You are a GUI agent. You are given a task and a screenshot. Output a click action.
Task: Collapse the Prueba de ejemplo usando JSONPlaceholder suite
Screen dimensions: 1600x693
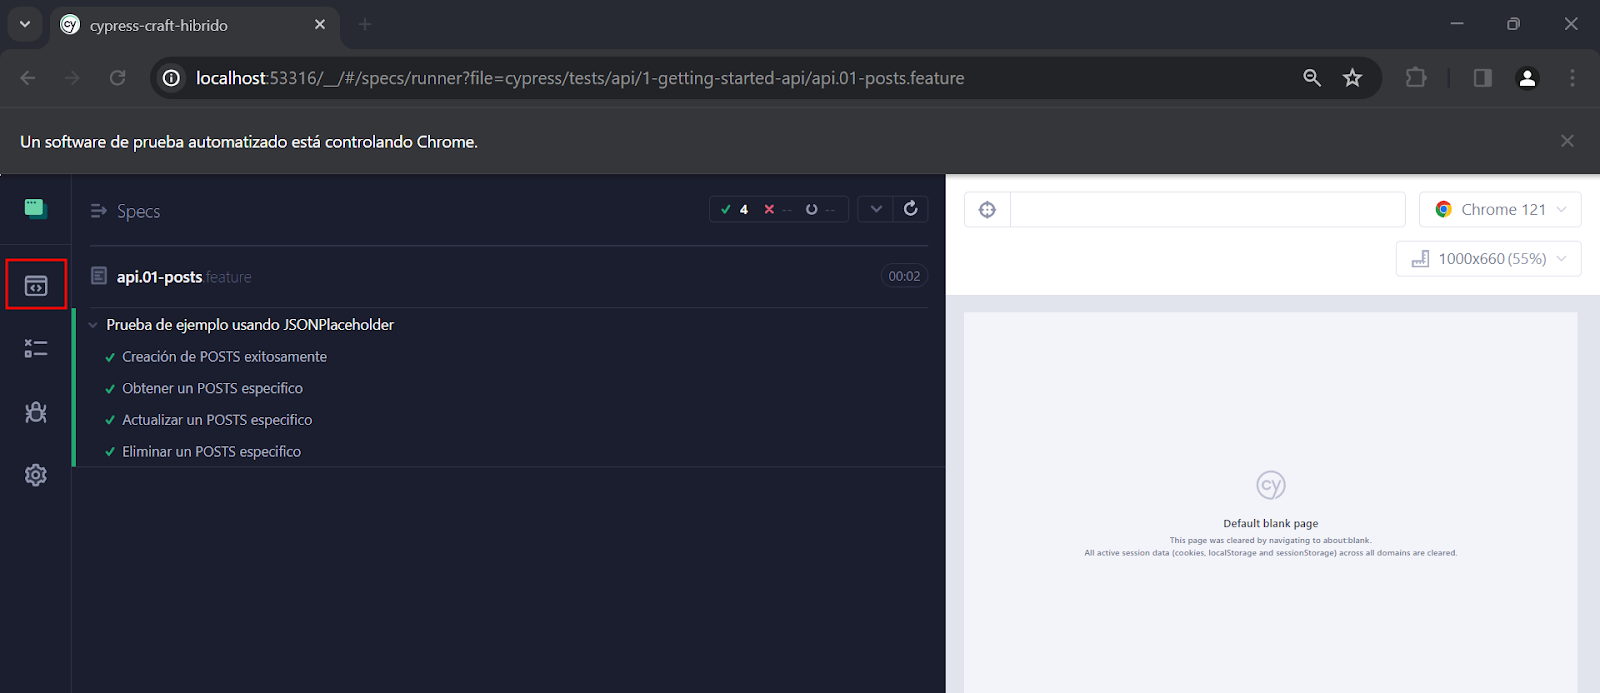point(250,325)
